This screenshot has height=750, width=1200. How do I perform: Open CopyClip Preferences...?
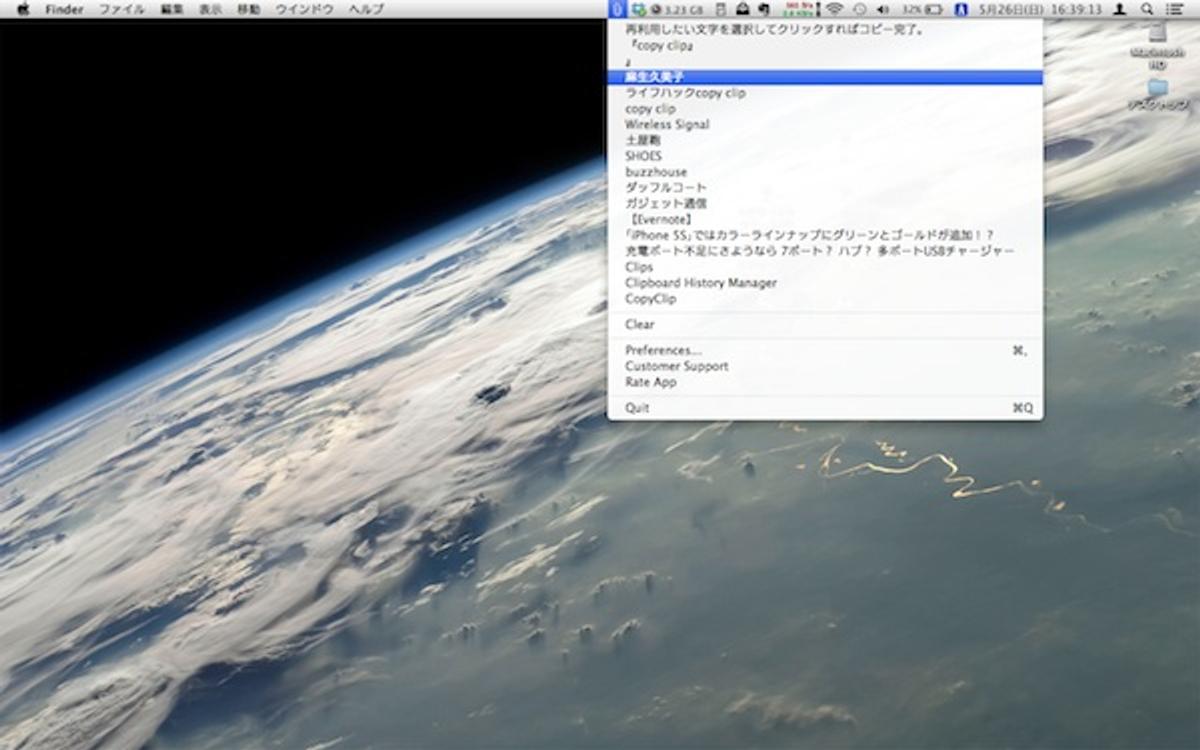click(663, 350)
